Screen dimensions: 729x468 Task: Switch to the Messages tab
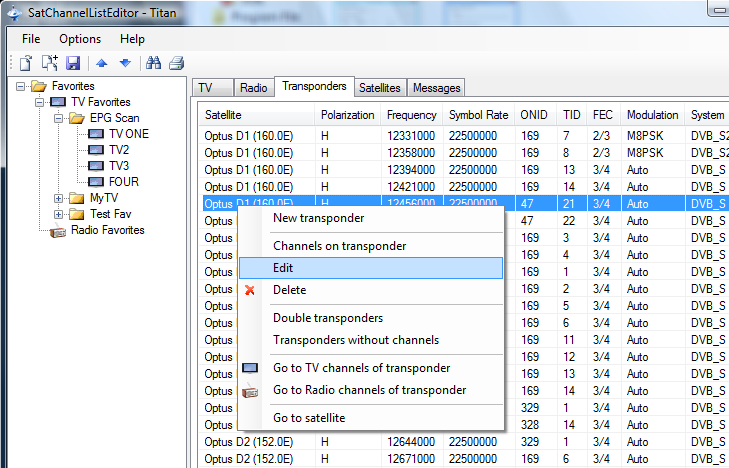436,88
